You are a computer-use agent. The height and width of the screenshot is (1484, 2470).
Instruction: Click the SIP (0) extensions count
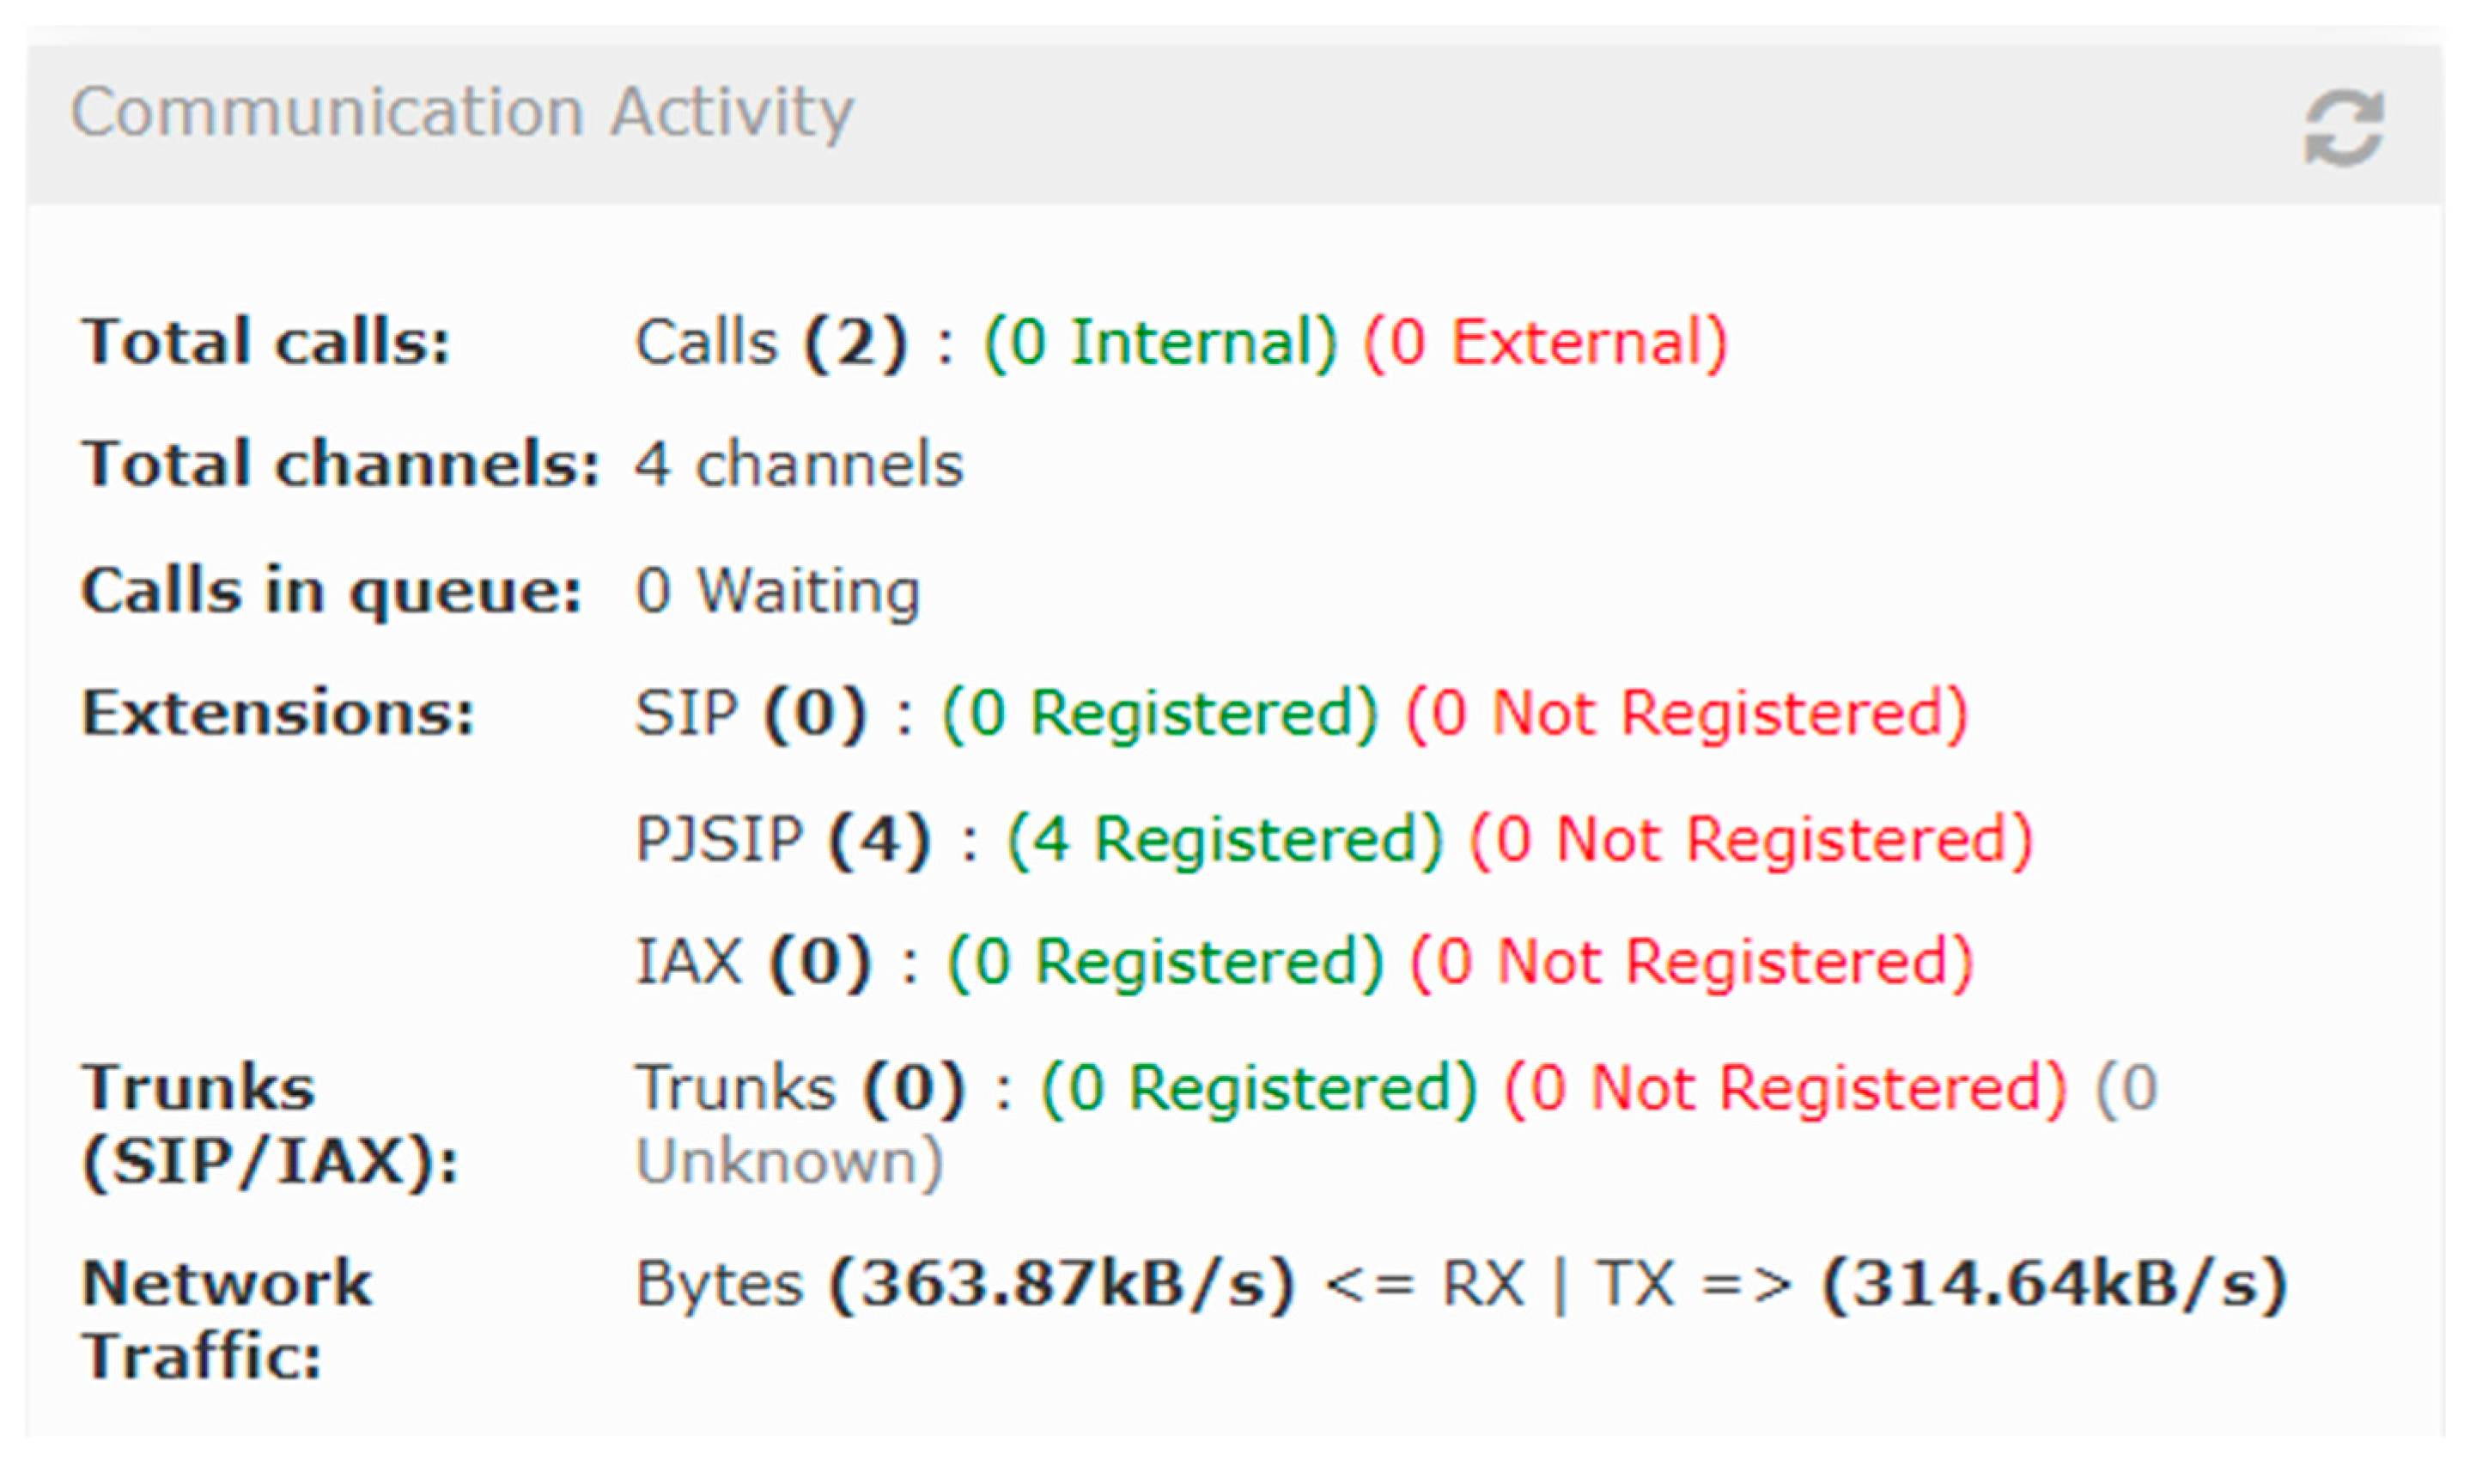pyautogui.click(x=750, y=714)
